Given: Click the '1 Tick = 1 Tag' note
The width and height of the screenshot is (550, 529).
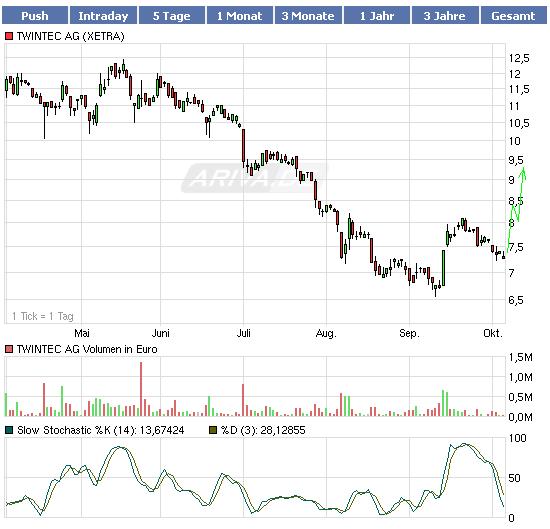Looking at the screenshot, I should pos(42,316).
